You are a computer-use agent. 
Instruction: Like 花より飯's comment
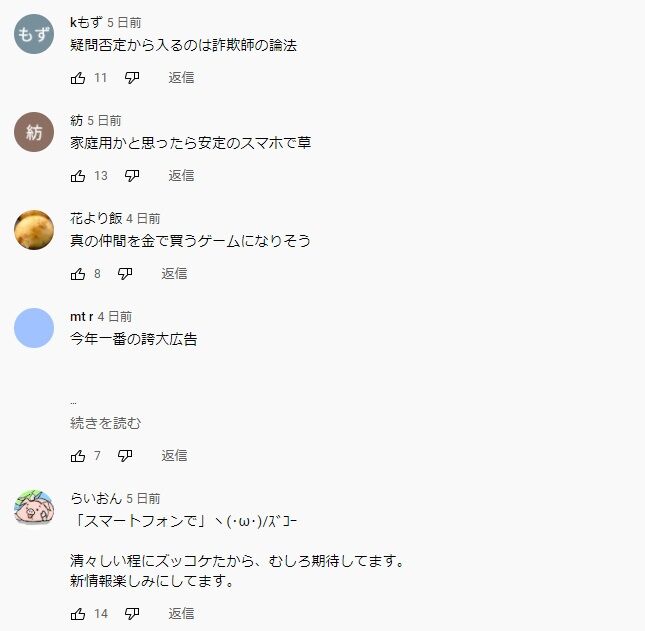tap(78, 274)
